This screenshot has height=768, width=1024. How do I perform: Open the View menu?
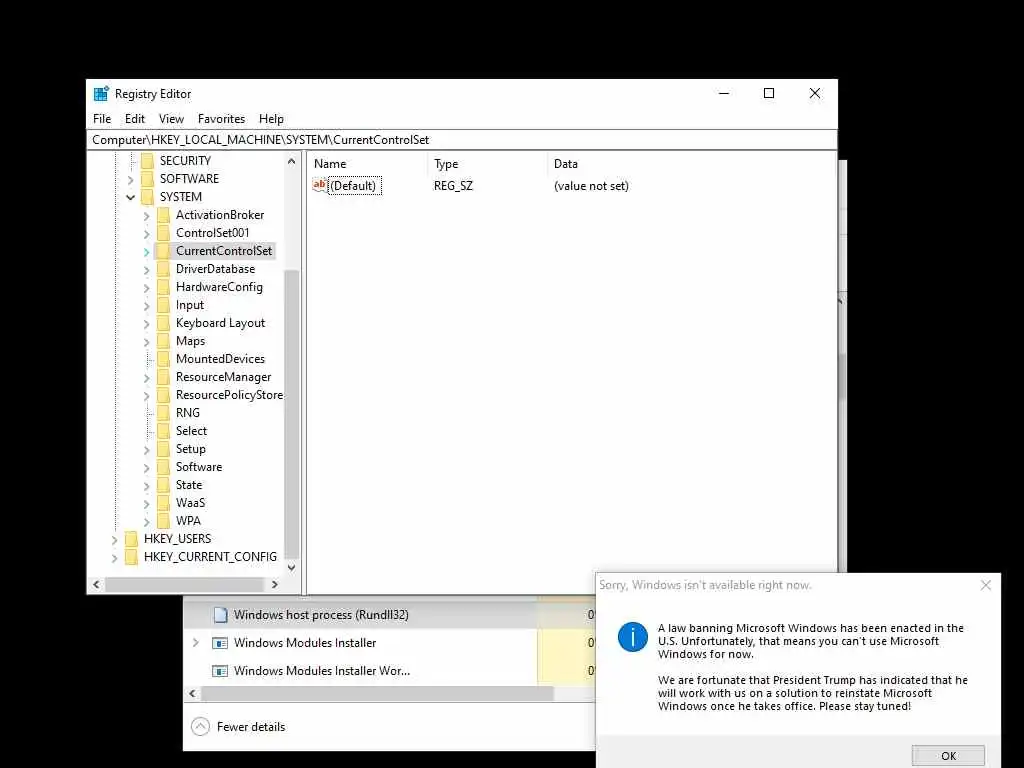tap(171, 119)
